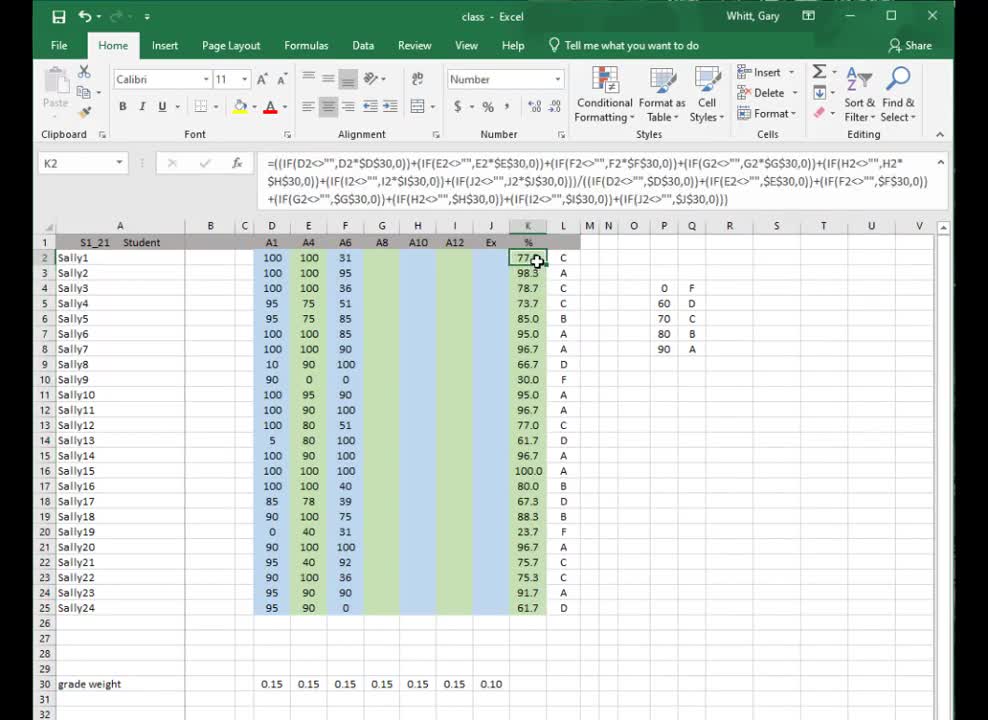Toggle center horizontal alignment

coord(328,106)
